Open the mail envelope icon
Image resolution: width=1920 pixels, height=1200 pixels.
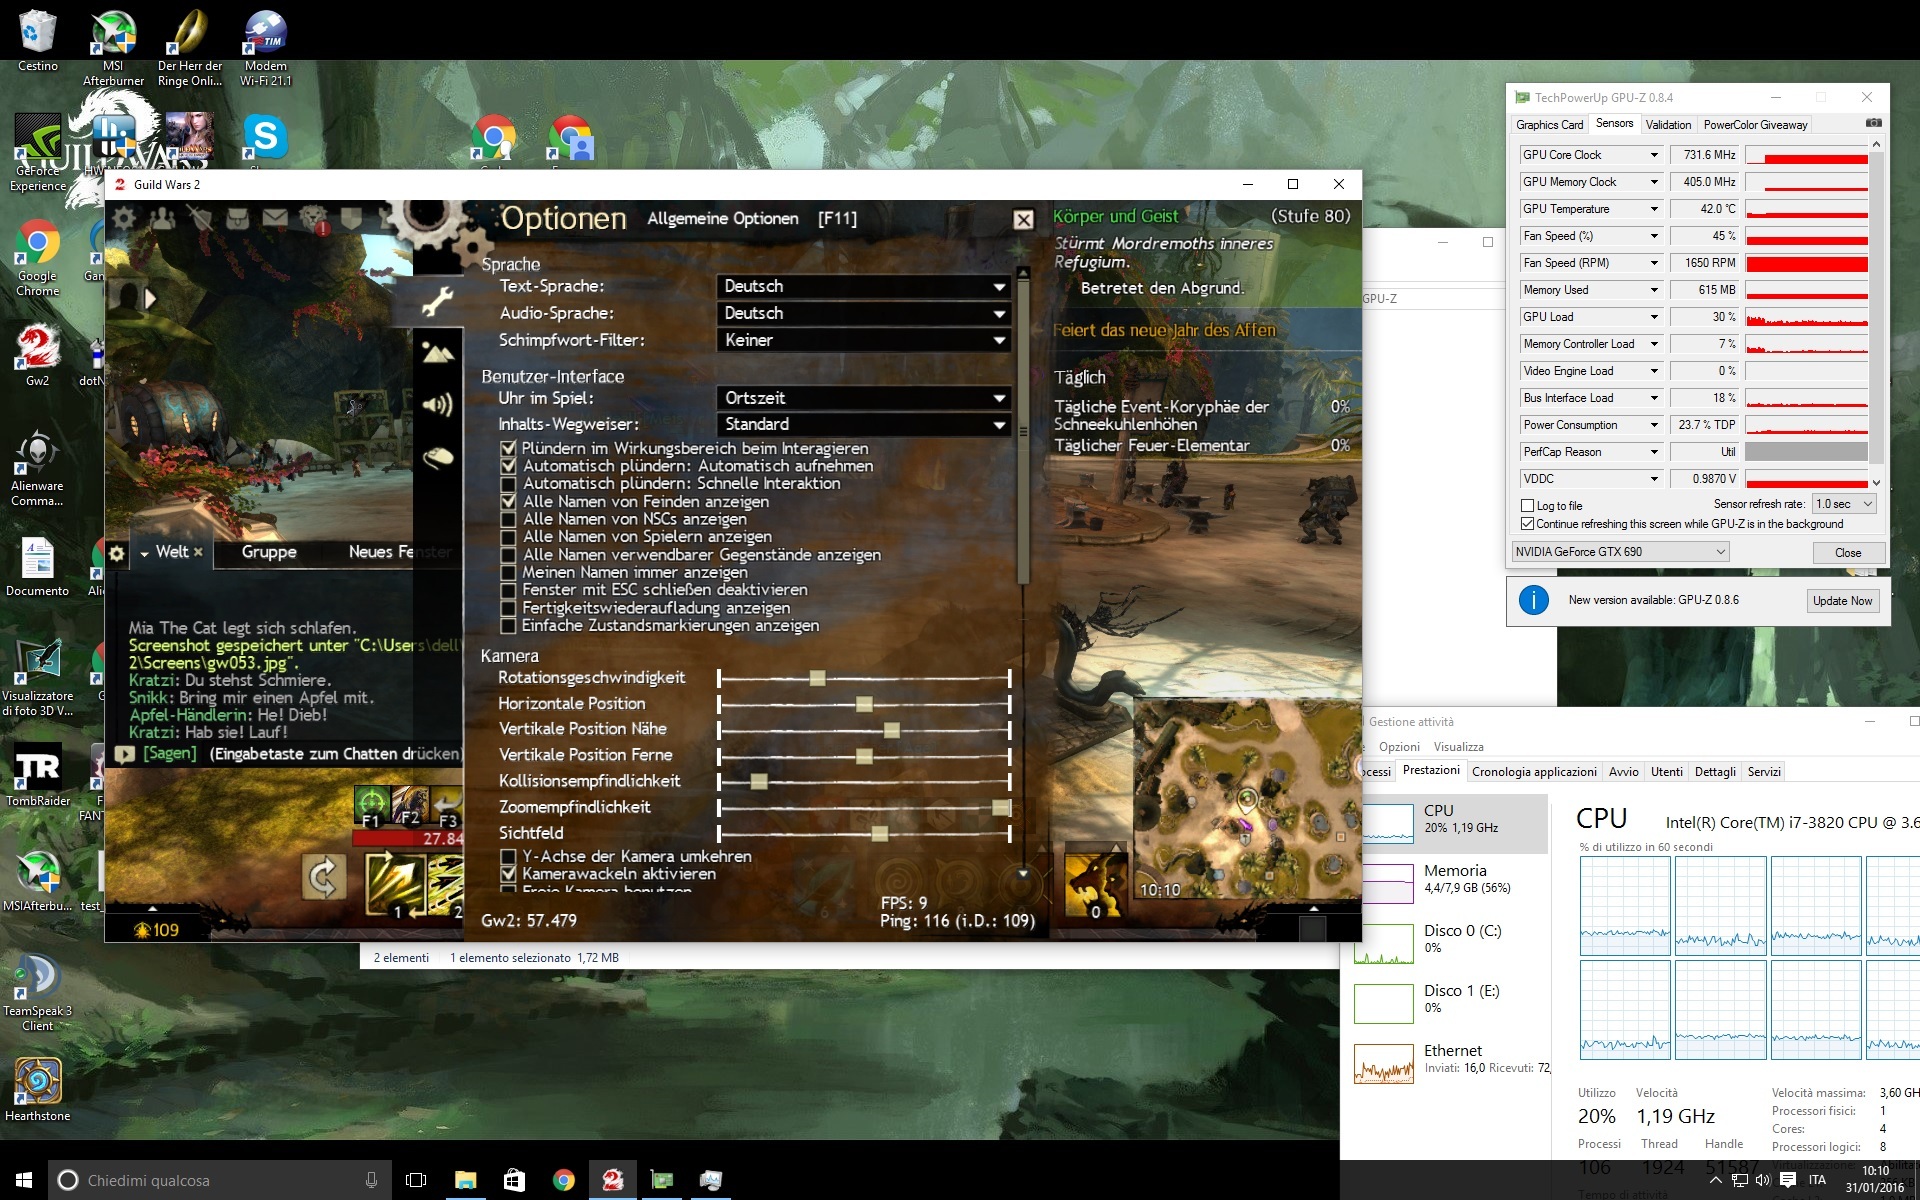click(275, 218)
